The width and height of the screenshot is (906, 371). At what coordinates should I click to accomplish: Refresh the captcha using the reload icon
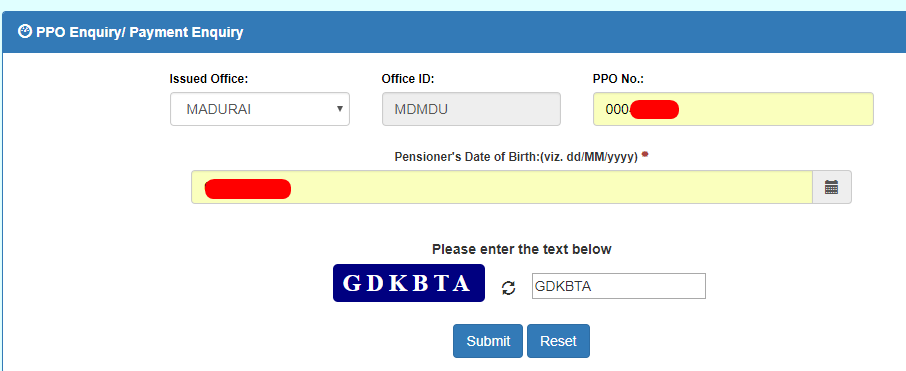coord(508,288)
